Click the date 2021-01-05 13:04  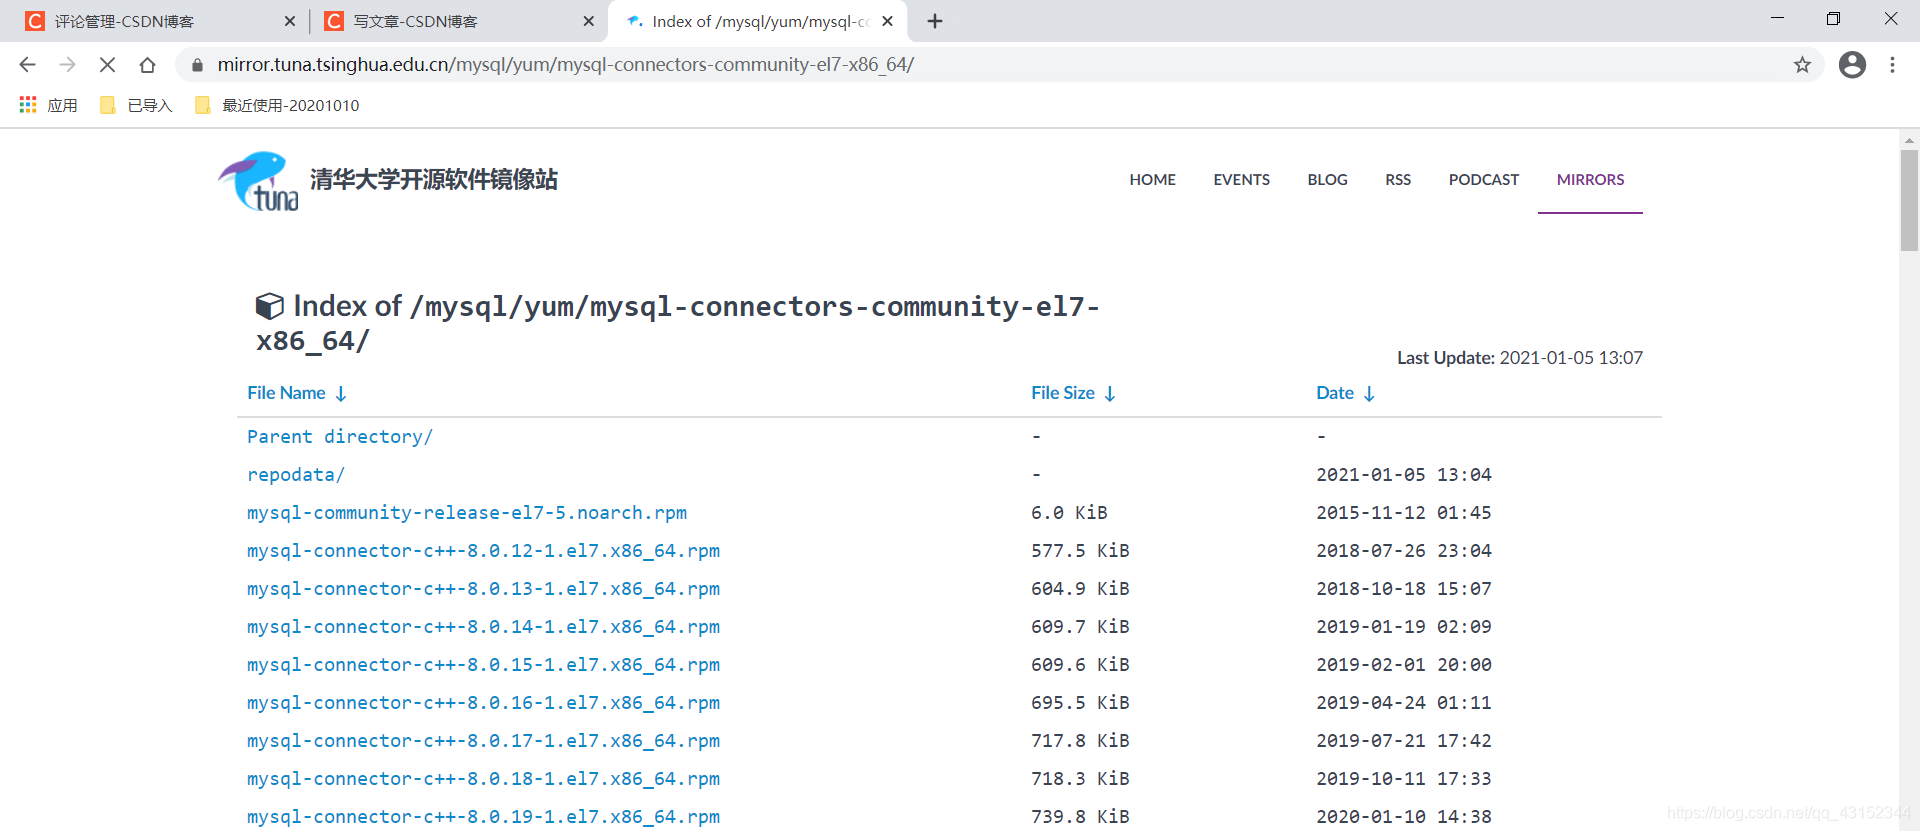(1404, 475)
